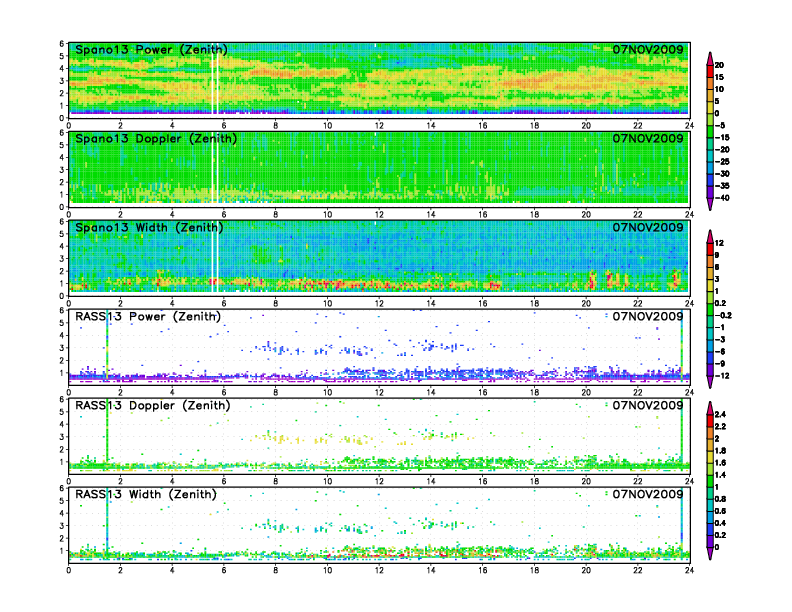Select the 07NOV2009 date in Spano13 Power panel

click(648, 49)
